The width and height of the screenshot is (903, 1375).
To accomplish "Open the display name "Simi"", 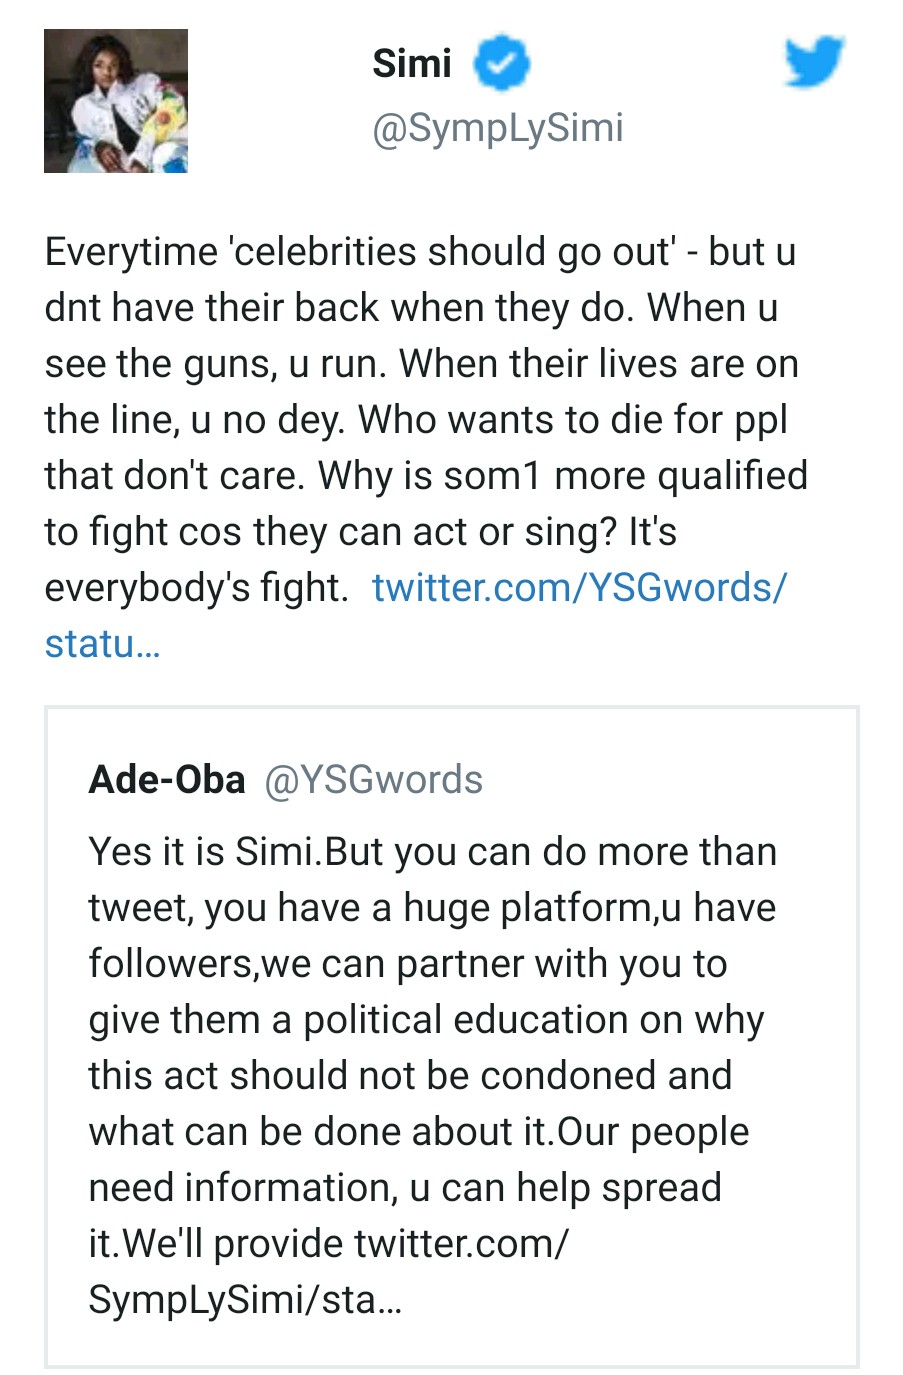I will pos(412,64).
